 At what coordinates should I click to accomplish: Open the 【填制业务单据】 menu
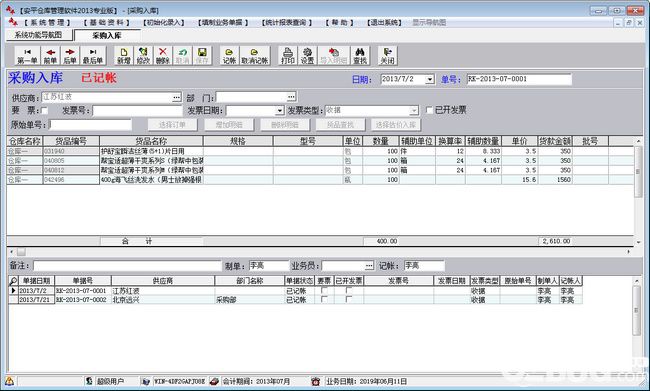pos(223,22)
